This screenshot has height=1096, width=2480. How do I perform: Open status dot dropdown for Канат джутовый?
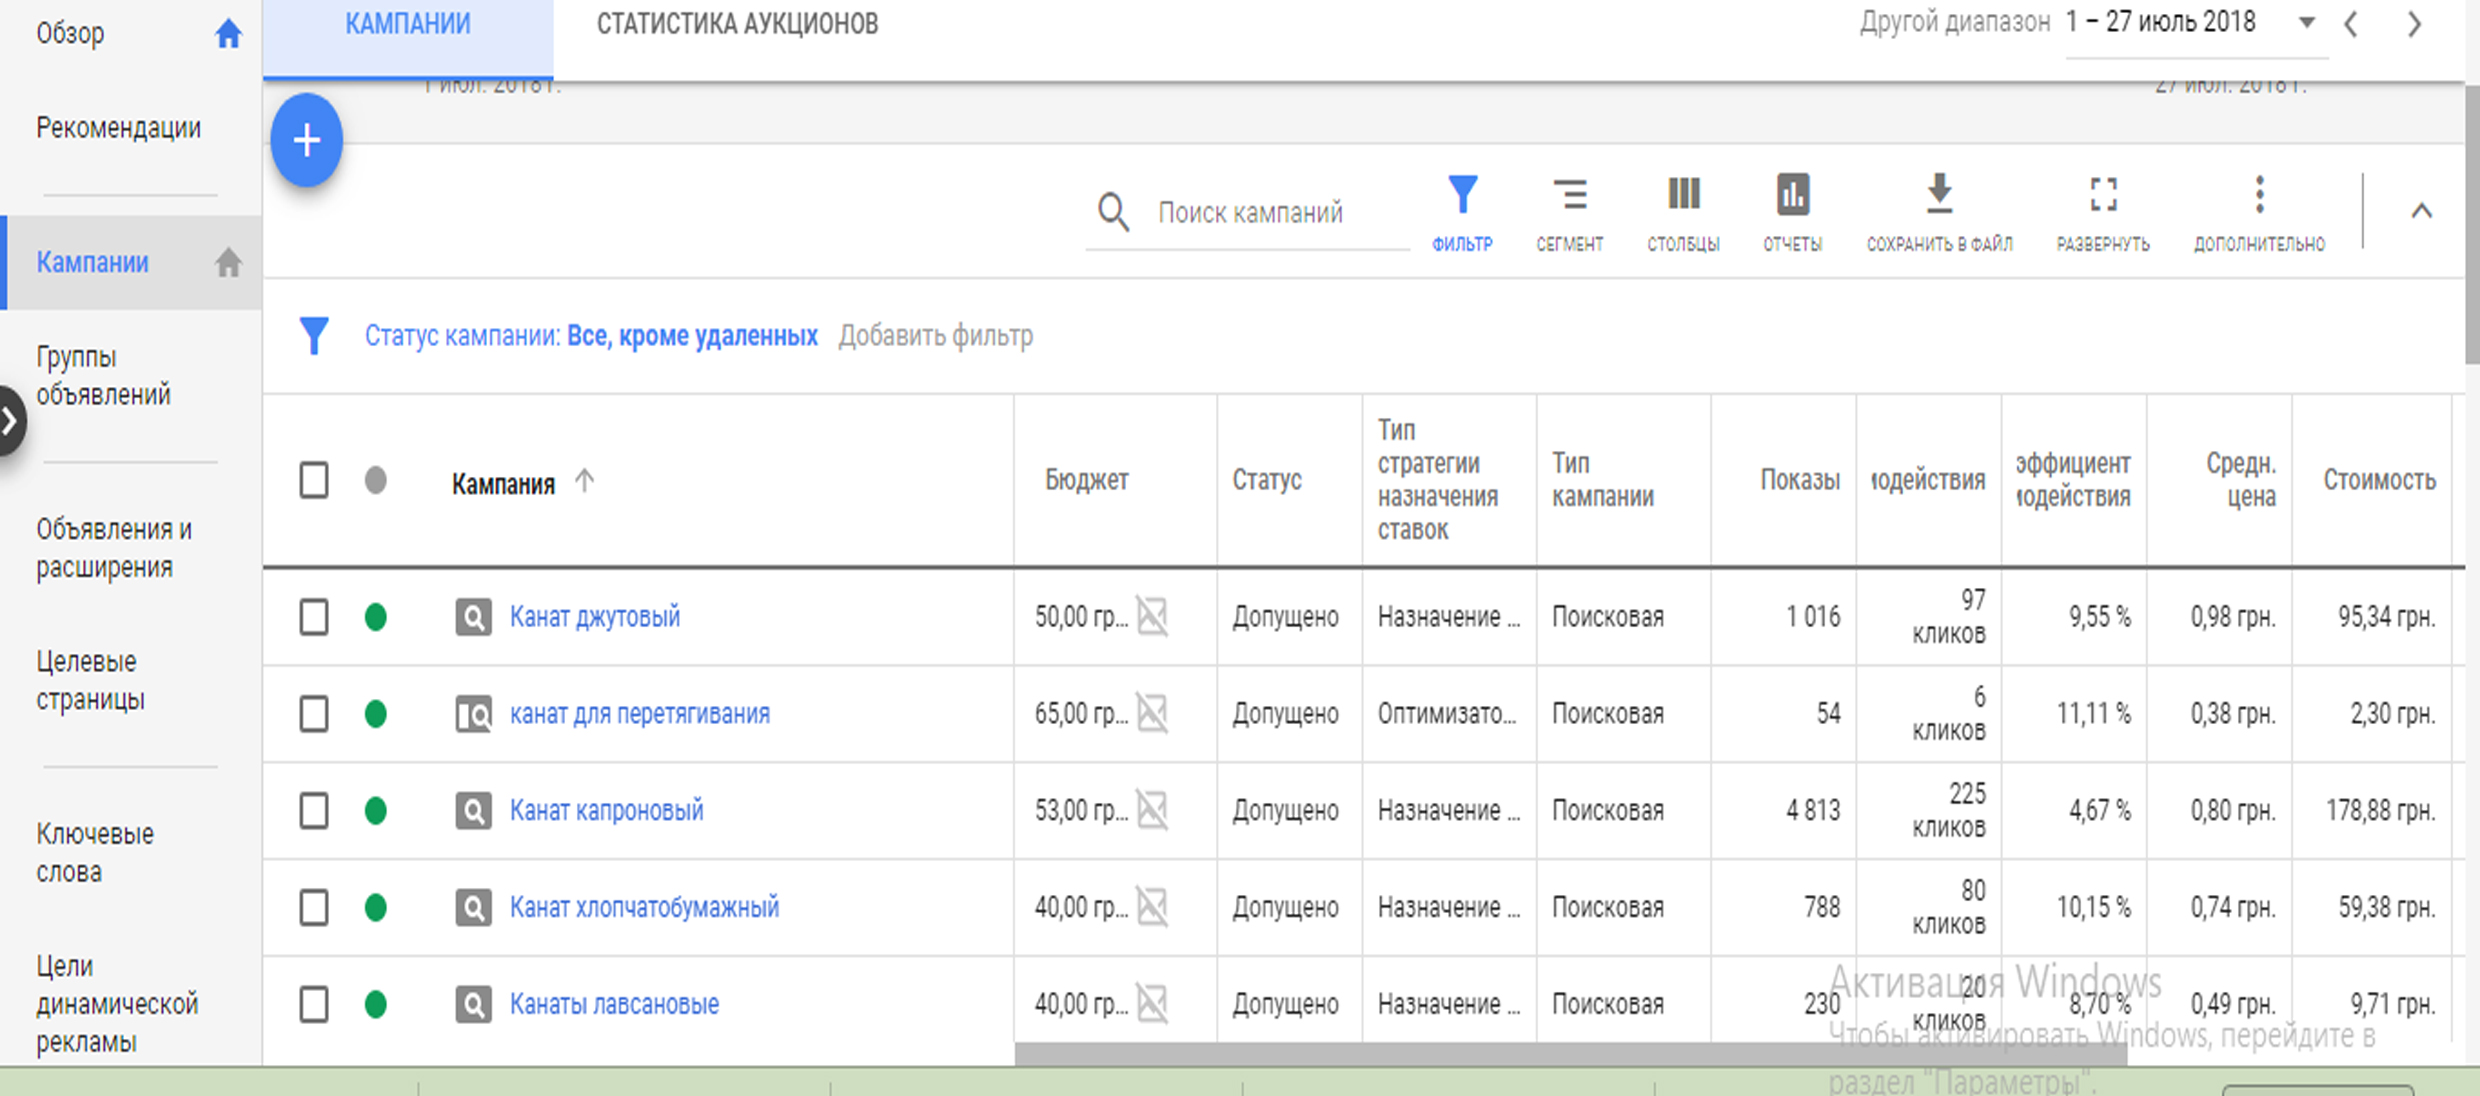(375, 617)
